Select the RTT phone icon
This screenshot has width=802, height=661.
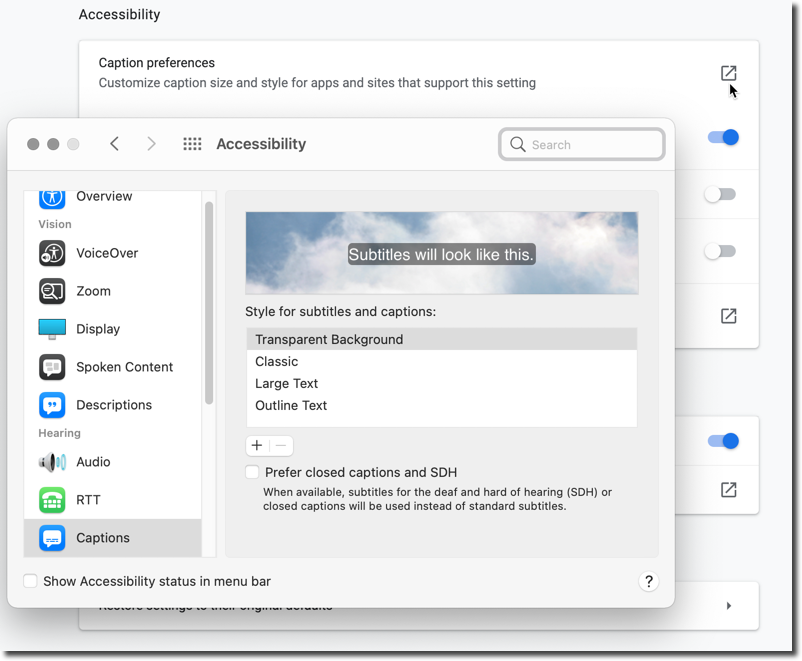coord(52,500)
